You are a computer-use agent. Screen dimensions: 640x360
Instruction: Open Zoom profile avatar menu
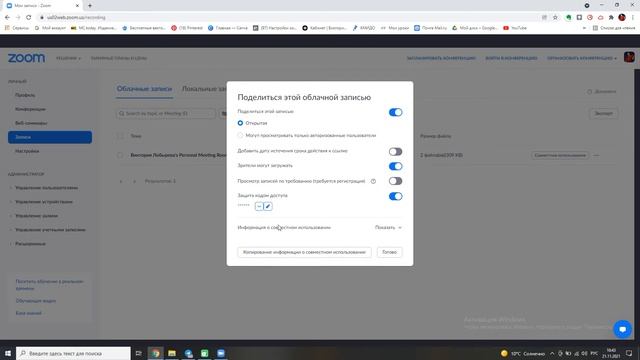click(629, 57)
